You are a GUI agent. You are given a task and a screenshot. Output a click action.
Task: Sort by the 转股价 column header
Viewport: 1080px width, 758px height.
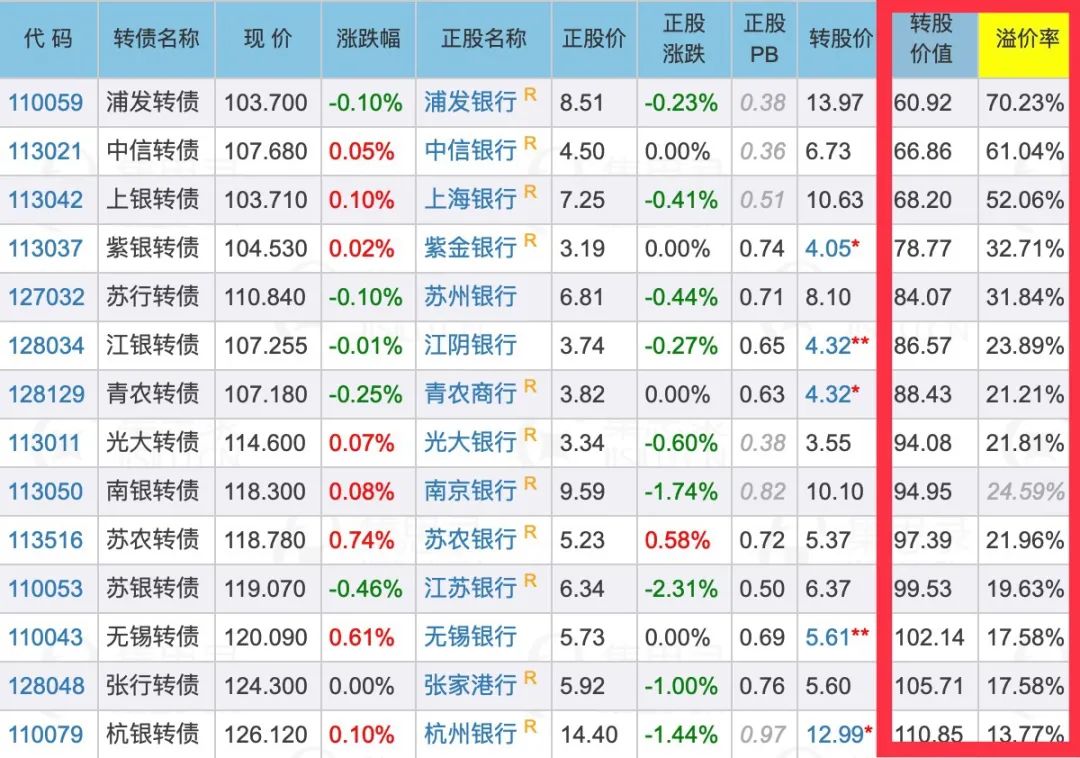tap(840, 39)
